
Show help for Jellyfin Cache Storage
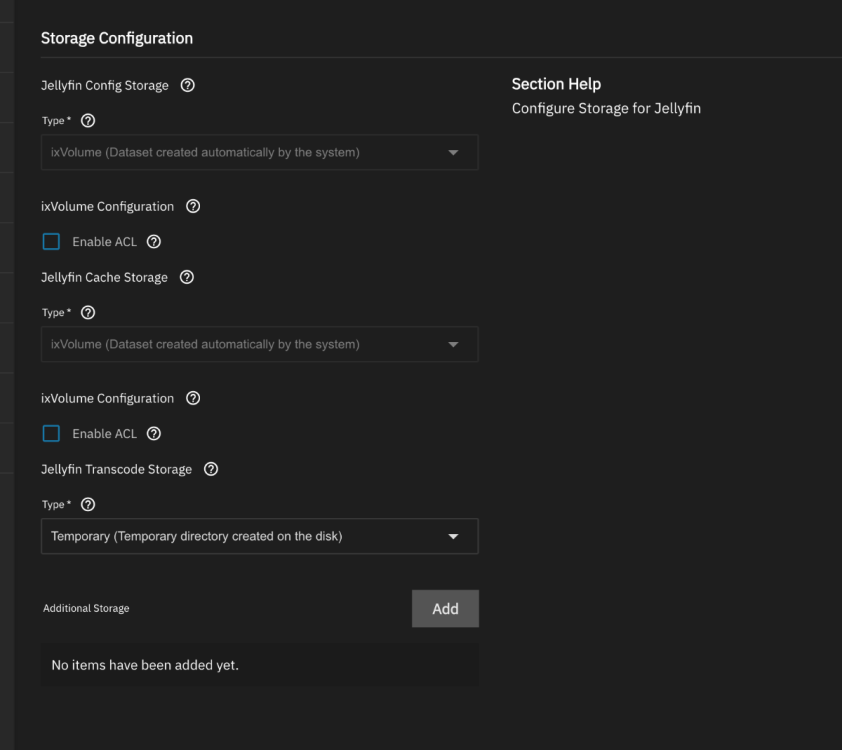pos(187,278)
